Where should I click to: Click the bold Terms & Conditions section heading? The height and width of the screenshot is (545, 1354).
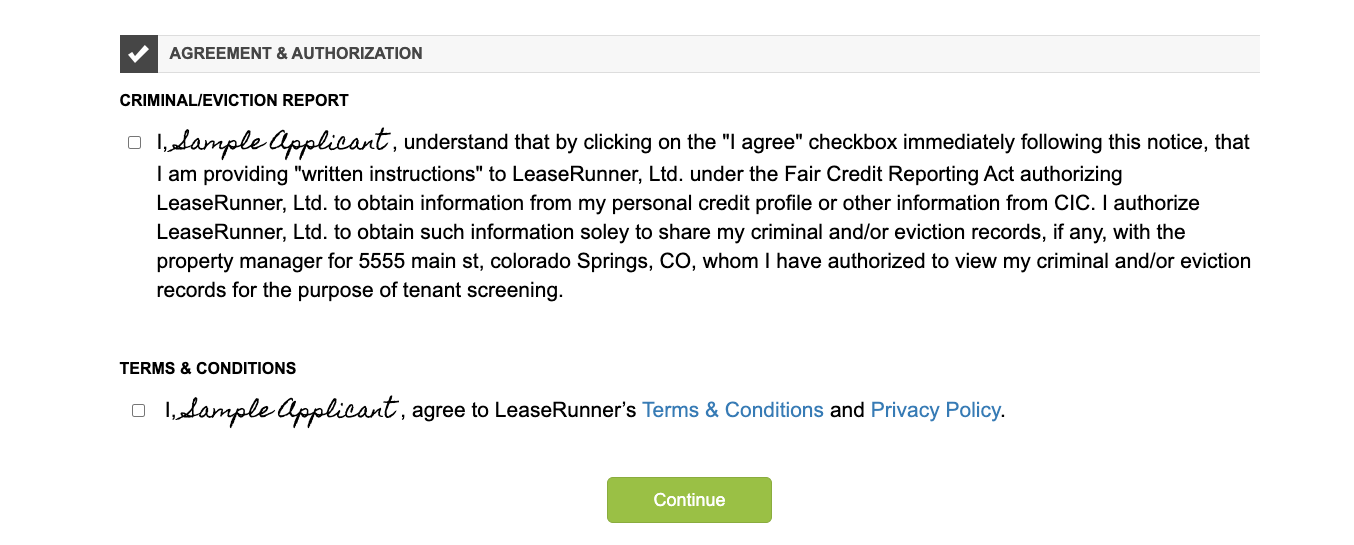click(x=208, y=368)
